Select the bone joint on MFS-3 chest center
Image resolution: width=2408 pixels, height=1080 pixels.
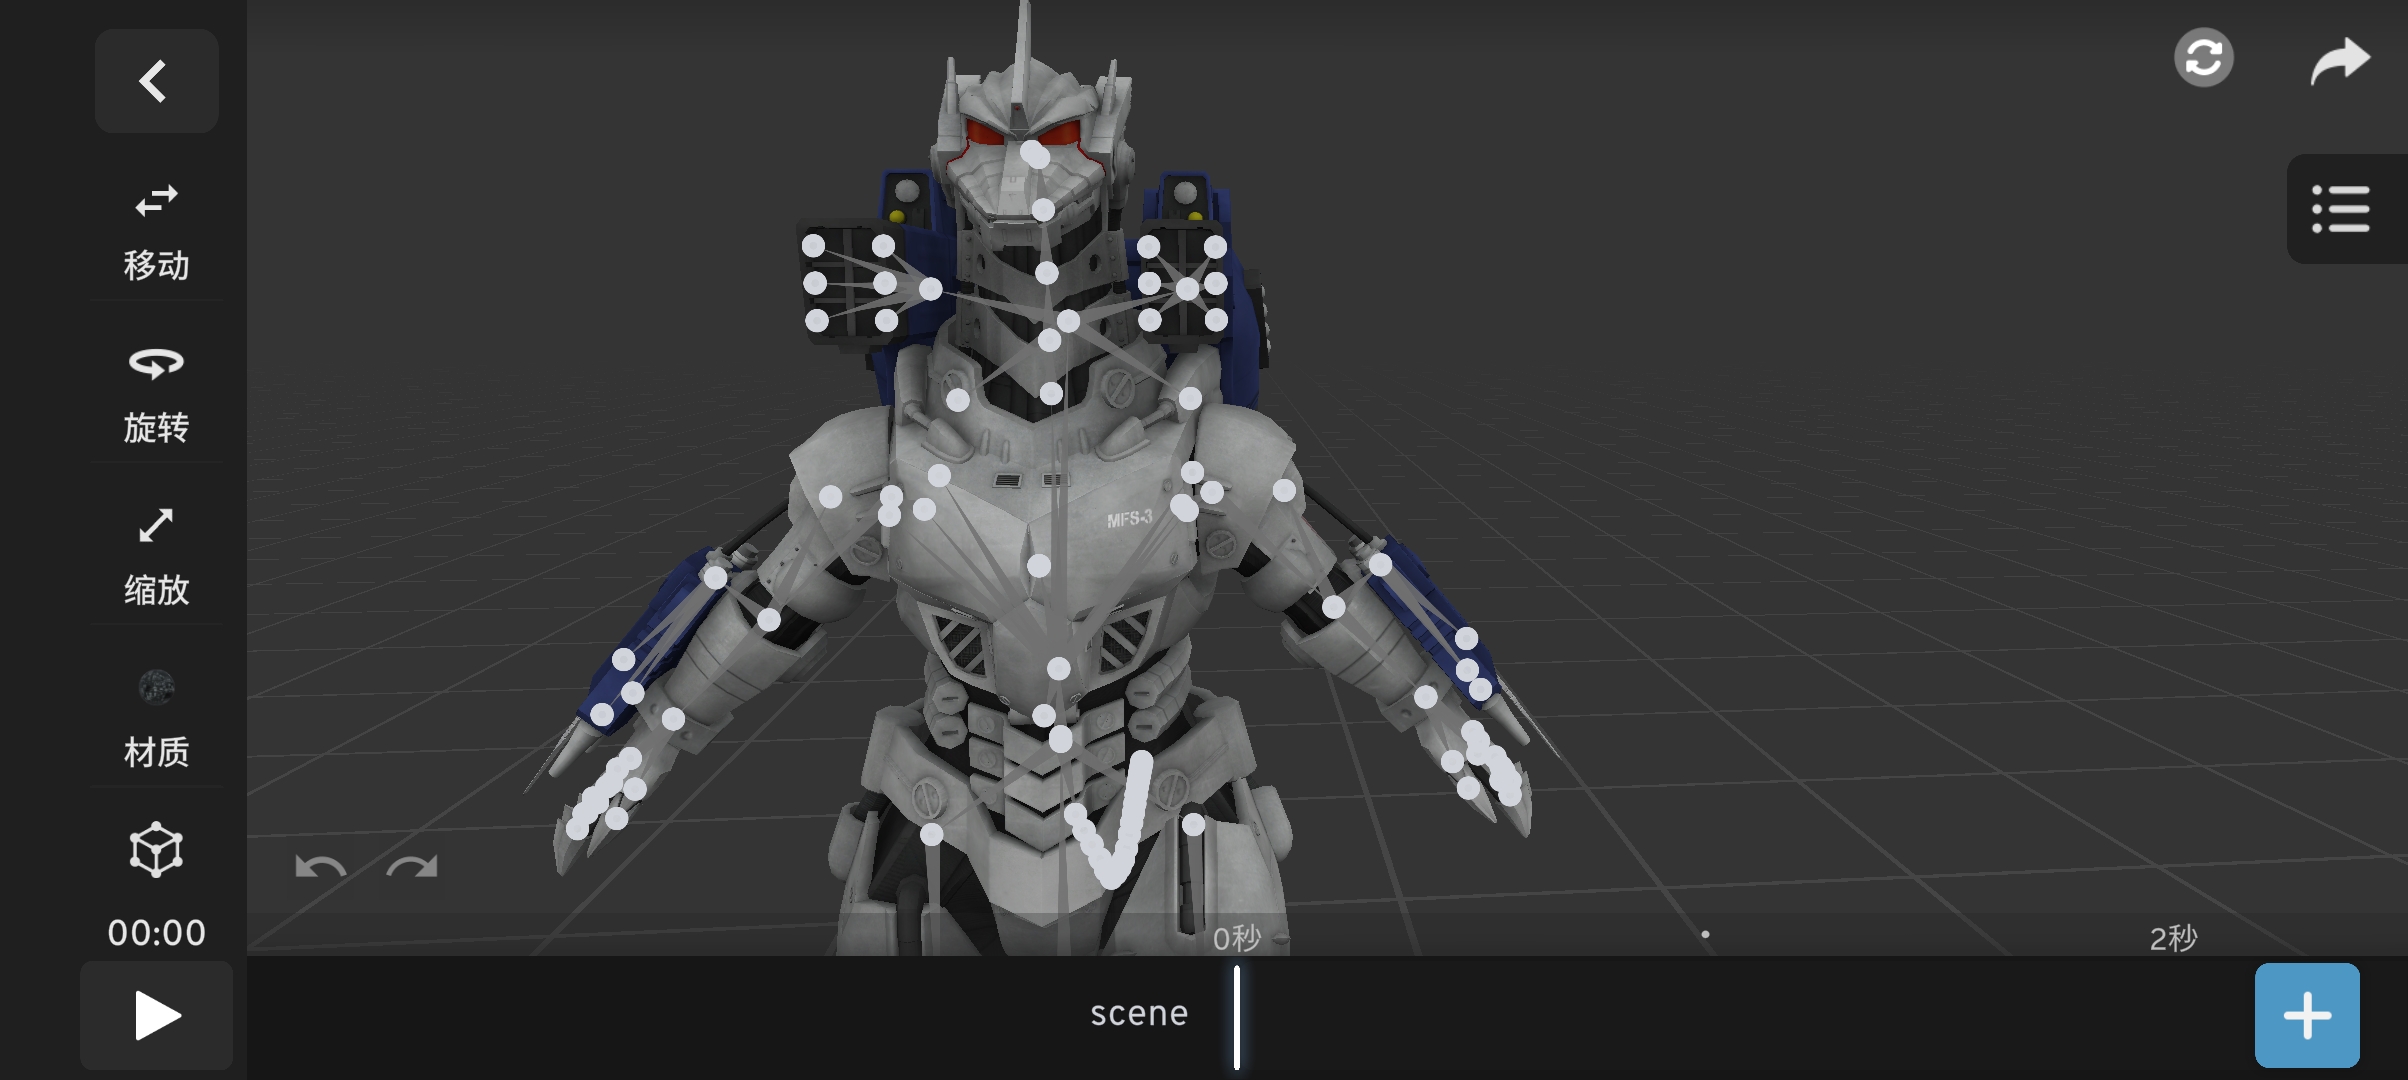tap(1039, 566)
